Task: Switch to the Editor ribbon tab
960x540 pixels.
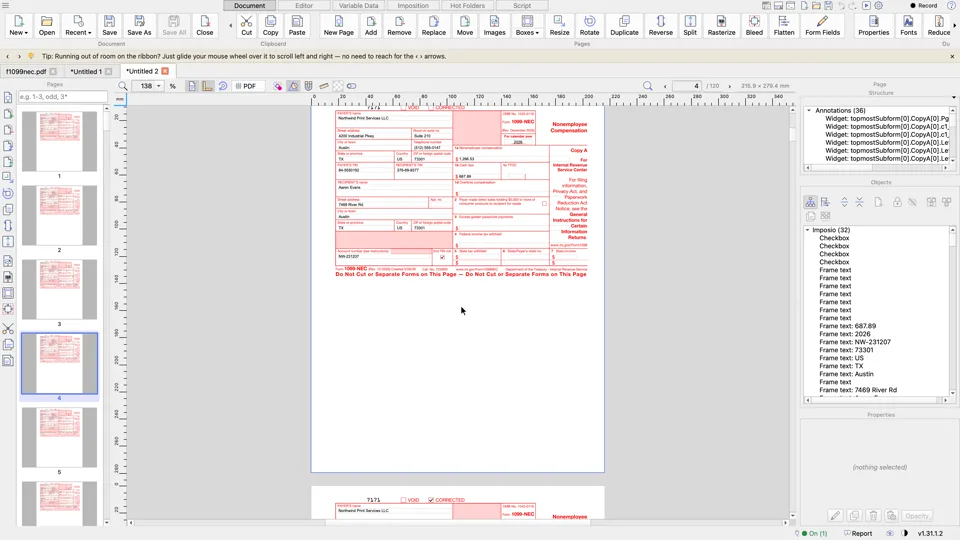Action: coord(304,6)
